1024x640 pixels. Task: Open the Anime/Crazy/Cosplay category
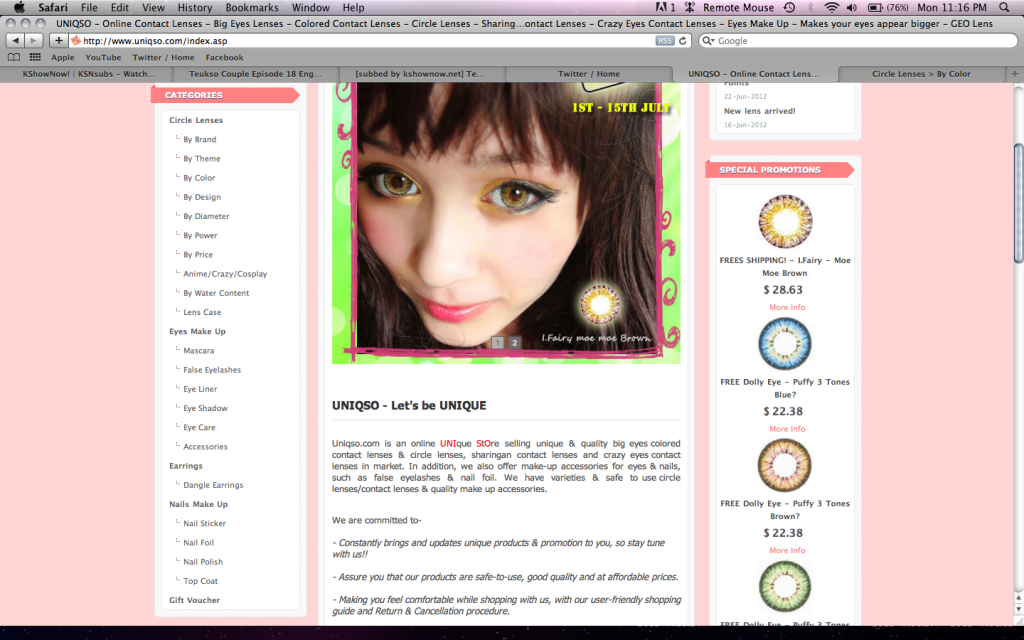pyautogui.click(x=225, y=274)
